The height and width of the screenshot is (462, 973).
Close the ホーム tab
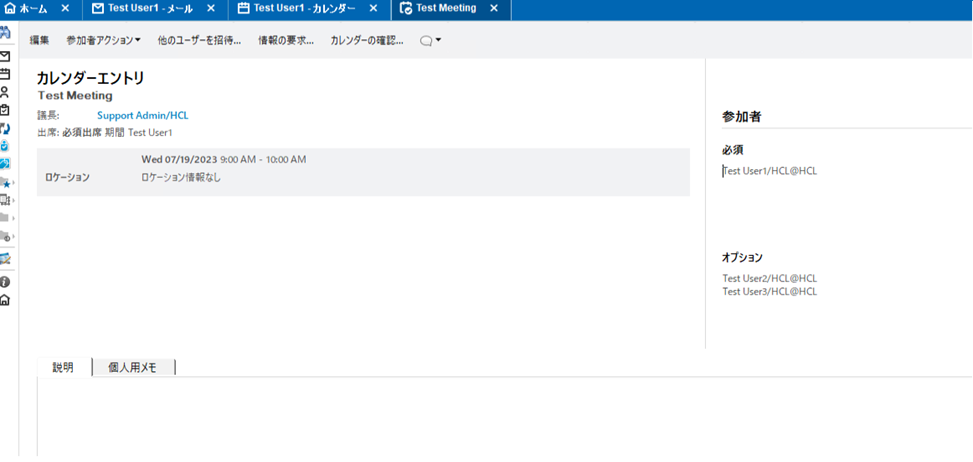[x=66, y=9]
